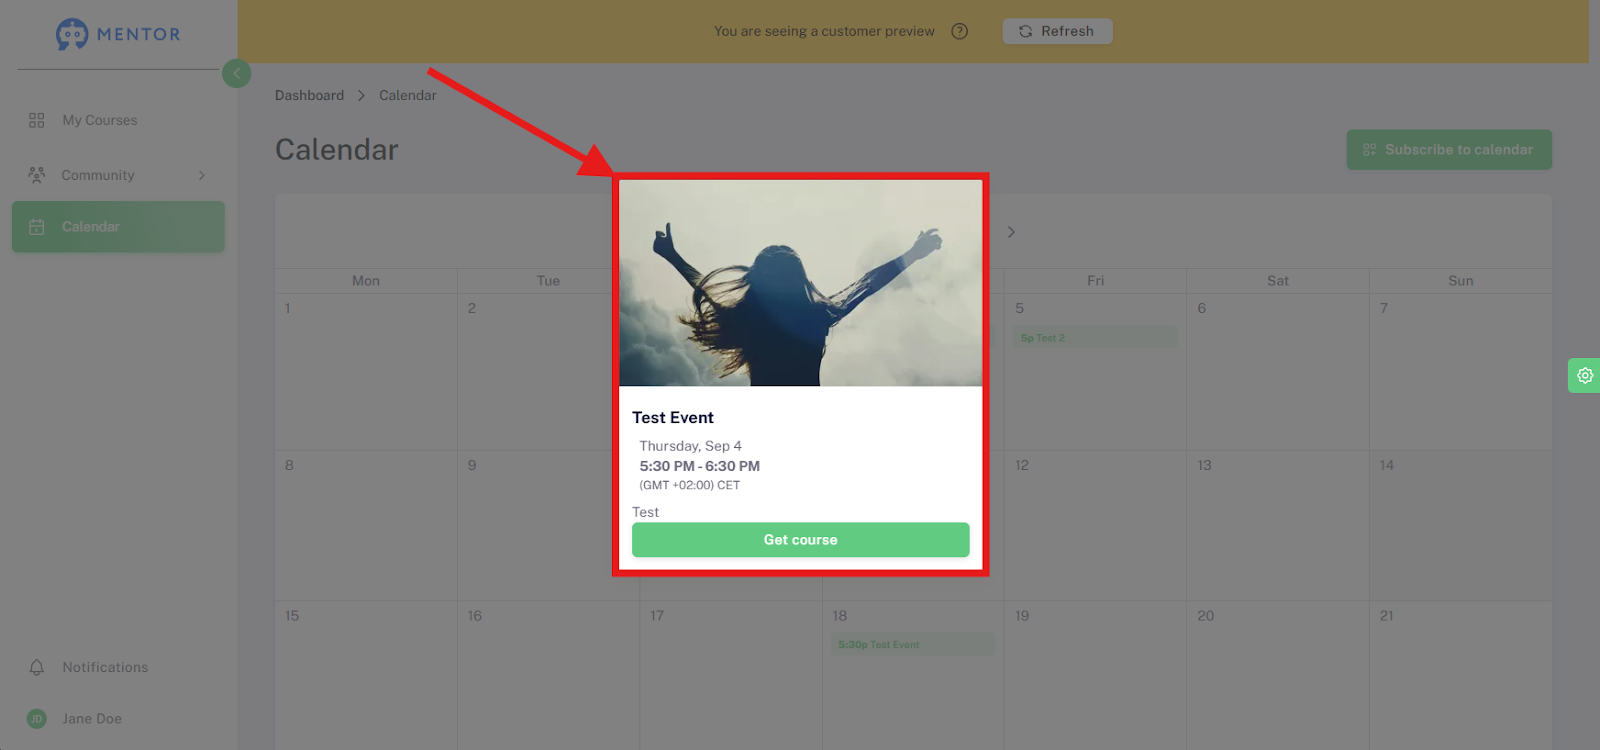Click the customer preview help icon

[960, 31]
